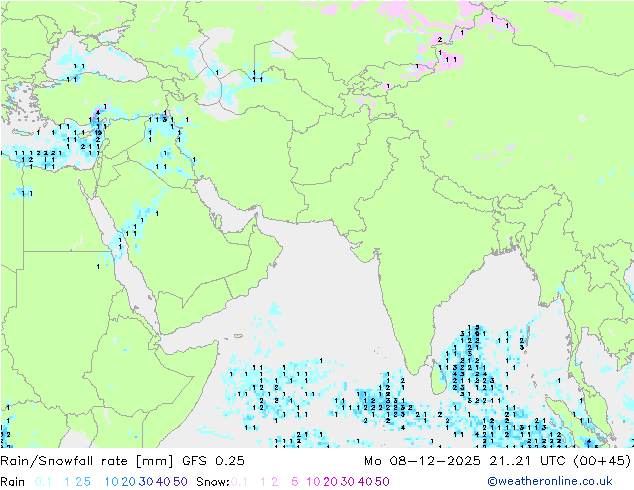This screenshot has height=490, width=634.
Task: Click the Rain 0.1 legend color value
Action: (43, 482)
